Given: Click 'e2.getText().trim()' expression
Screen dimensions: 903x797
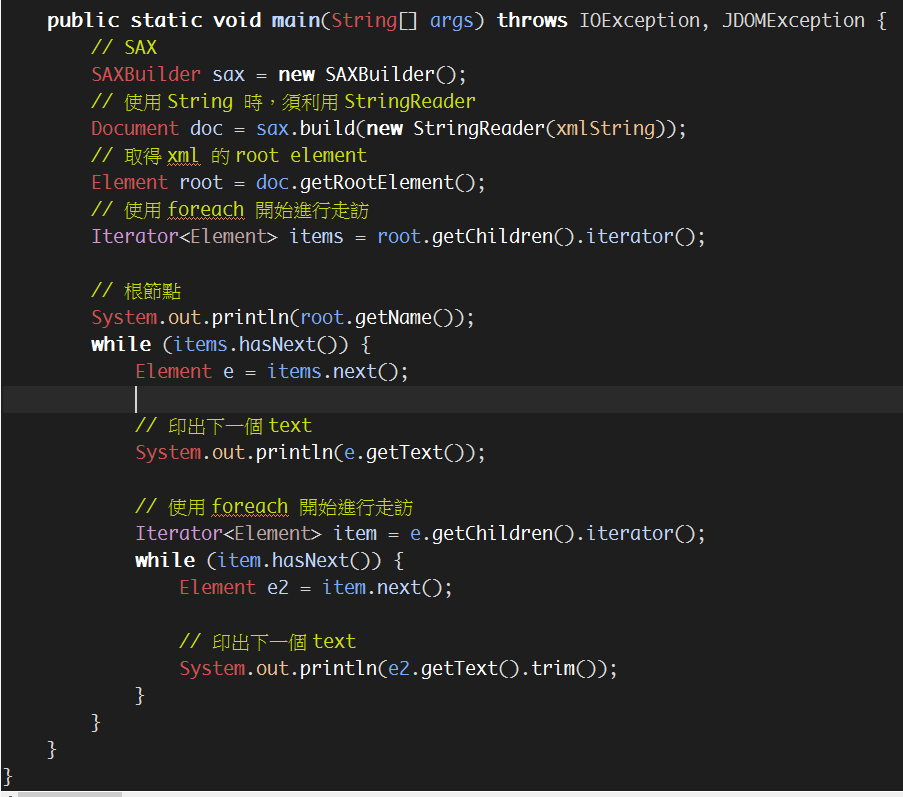Looking at the screenshot, I should click(x=492, y=669).
